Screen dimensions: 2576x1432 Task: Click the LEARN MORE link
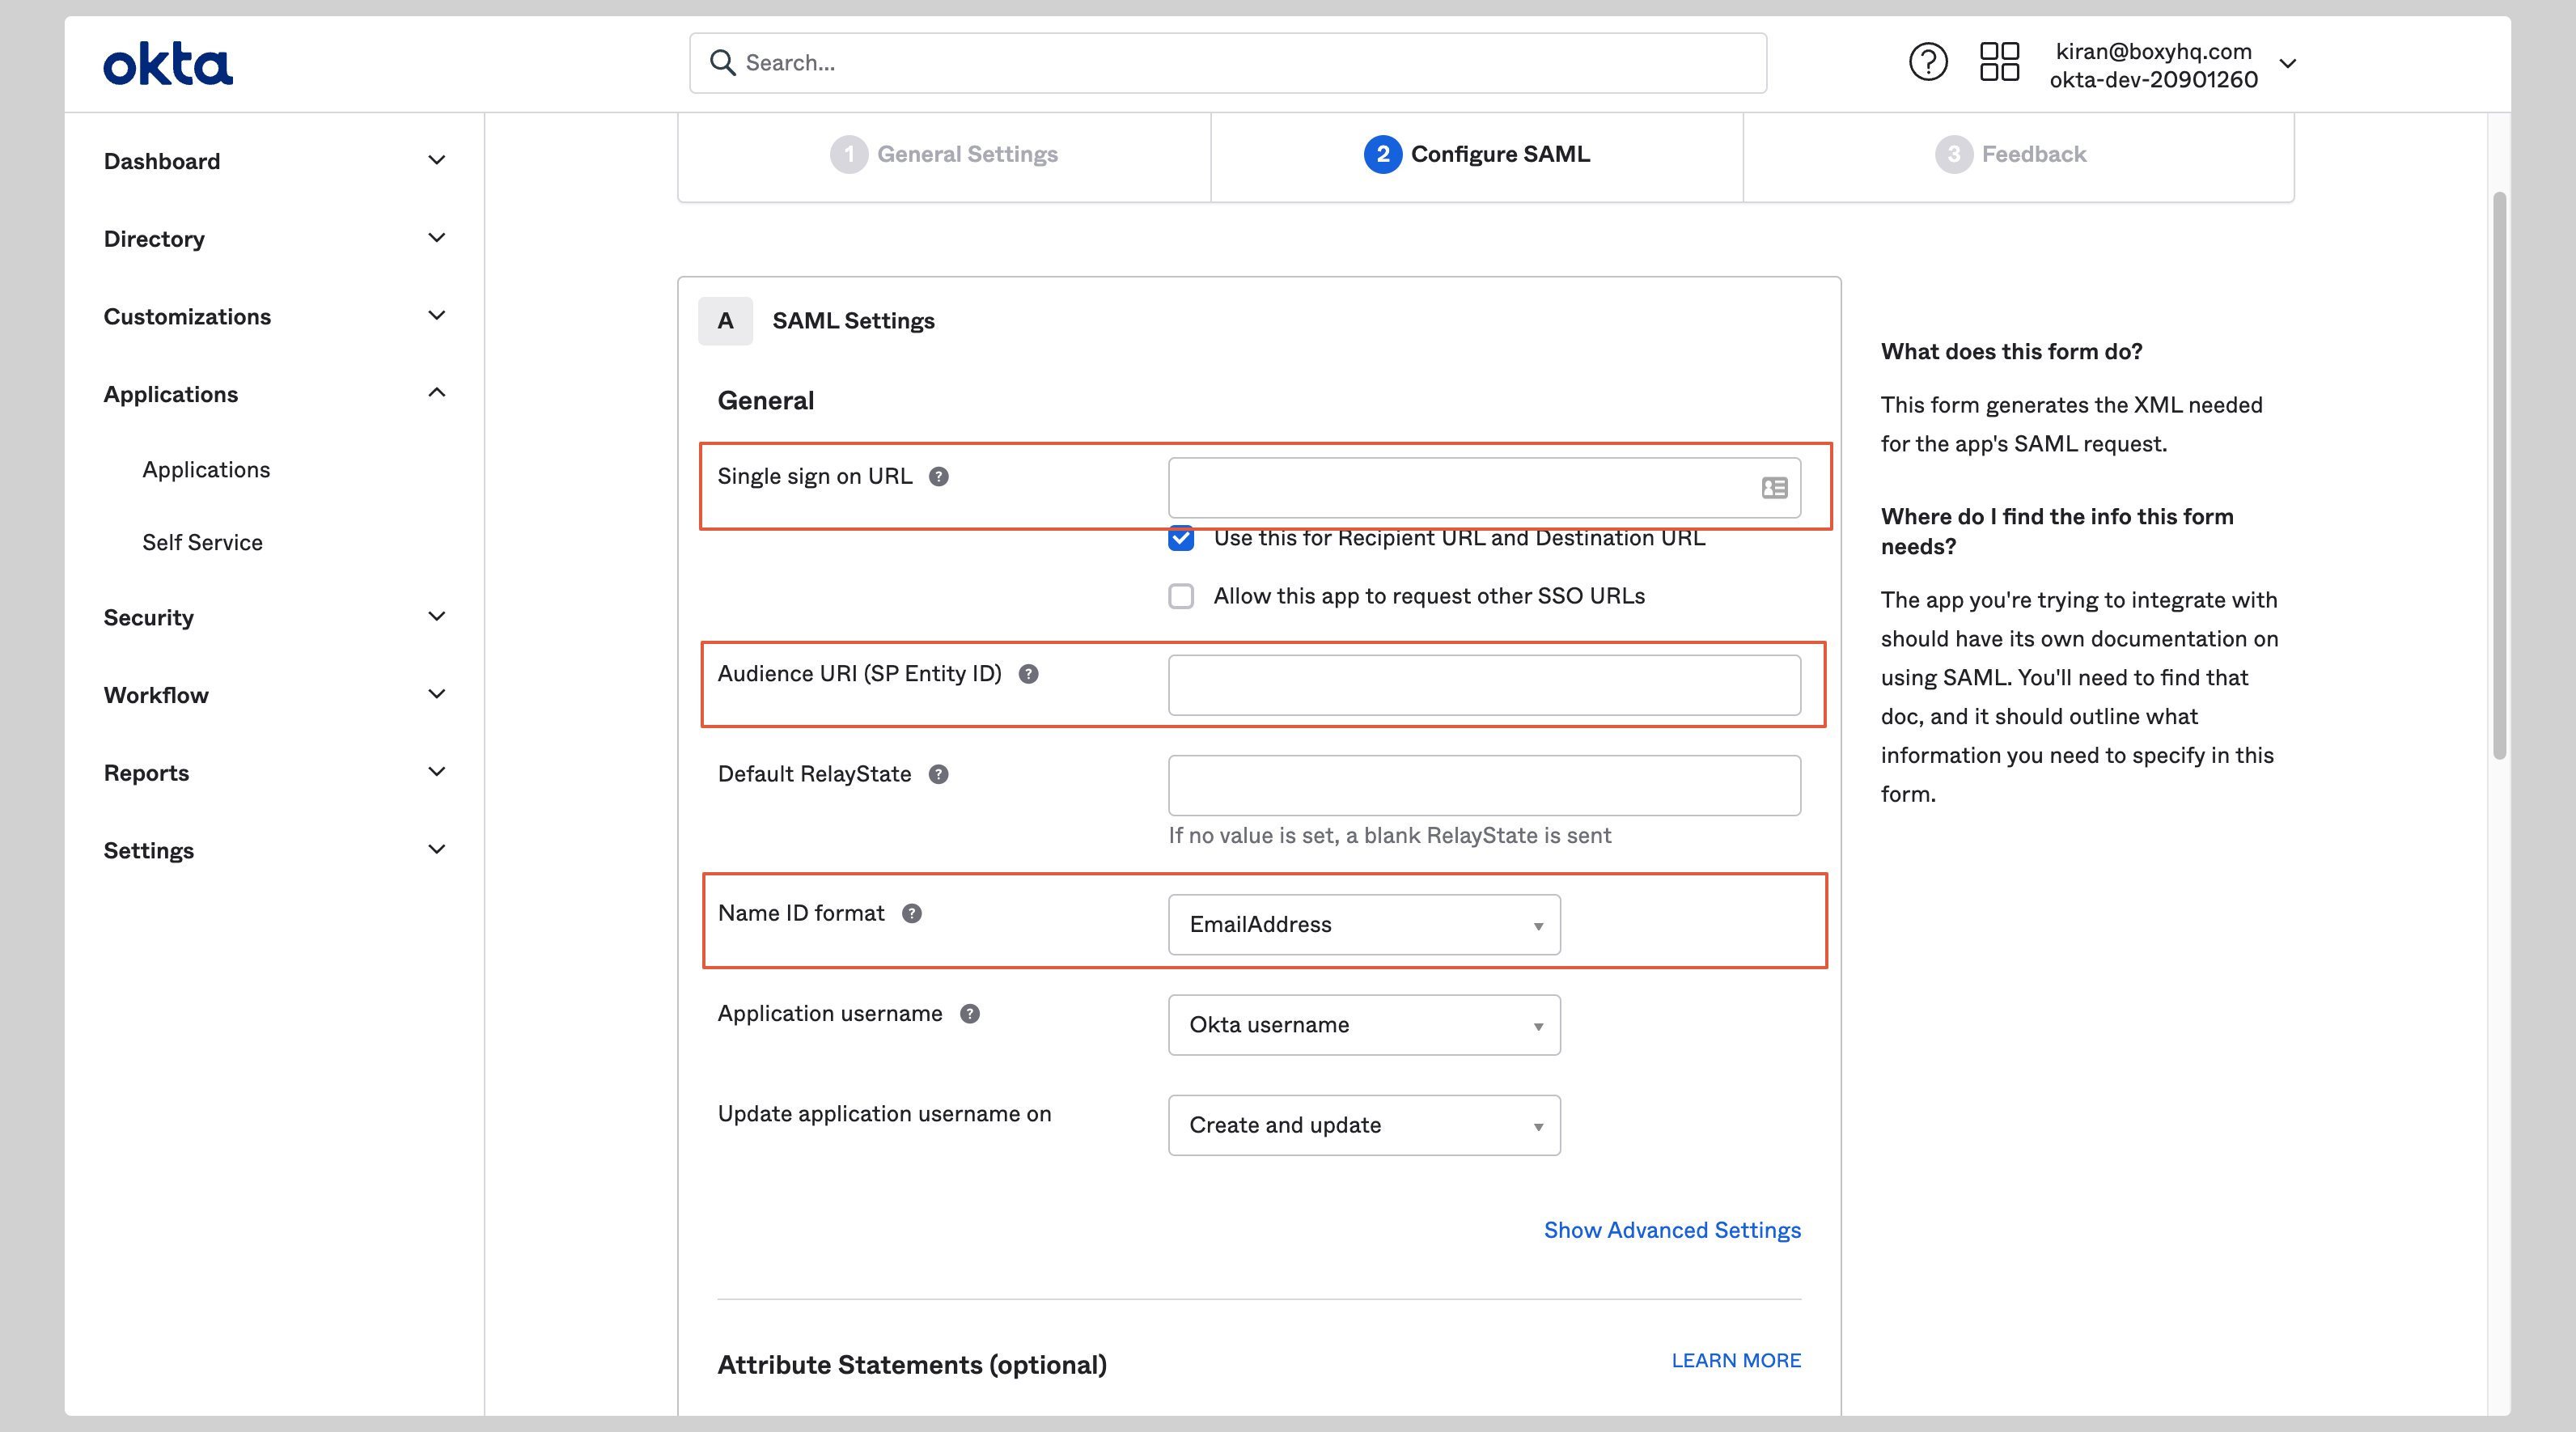[x=1736, y=1361]
